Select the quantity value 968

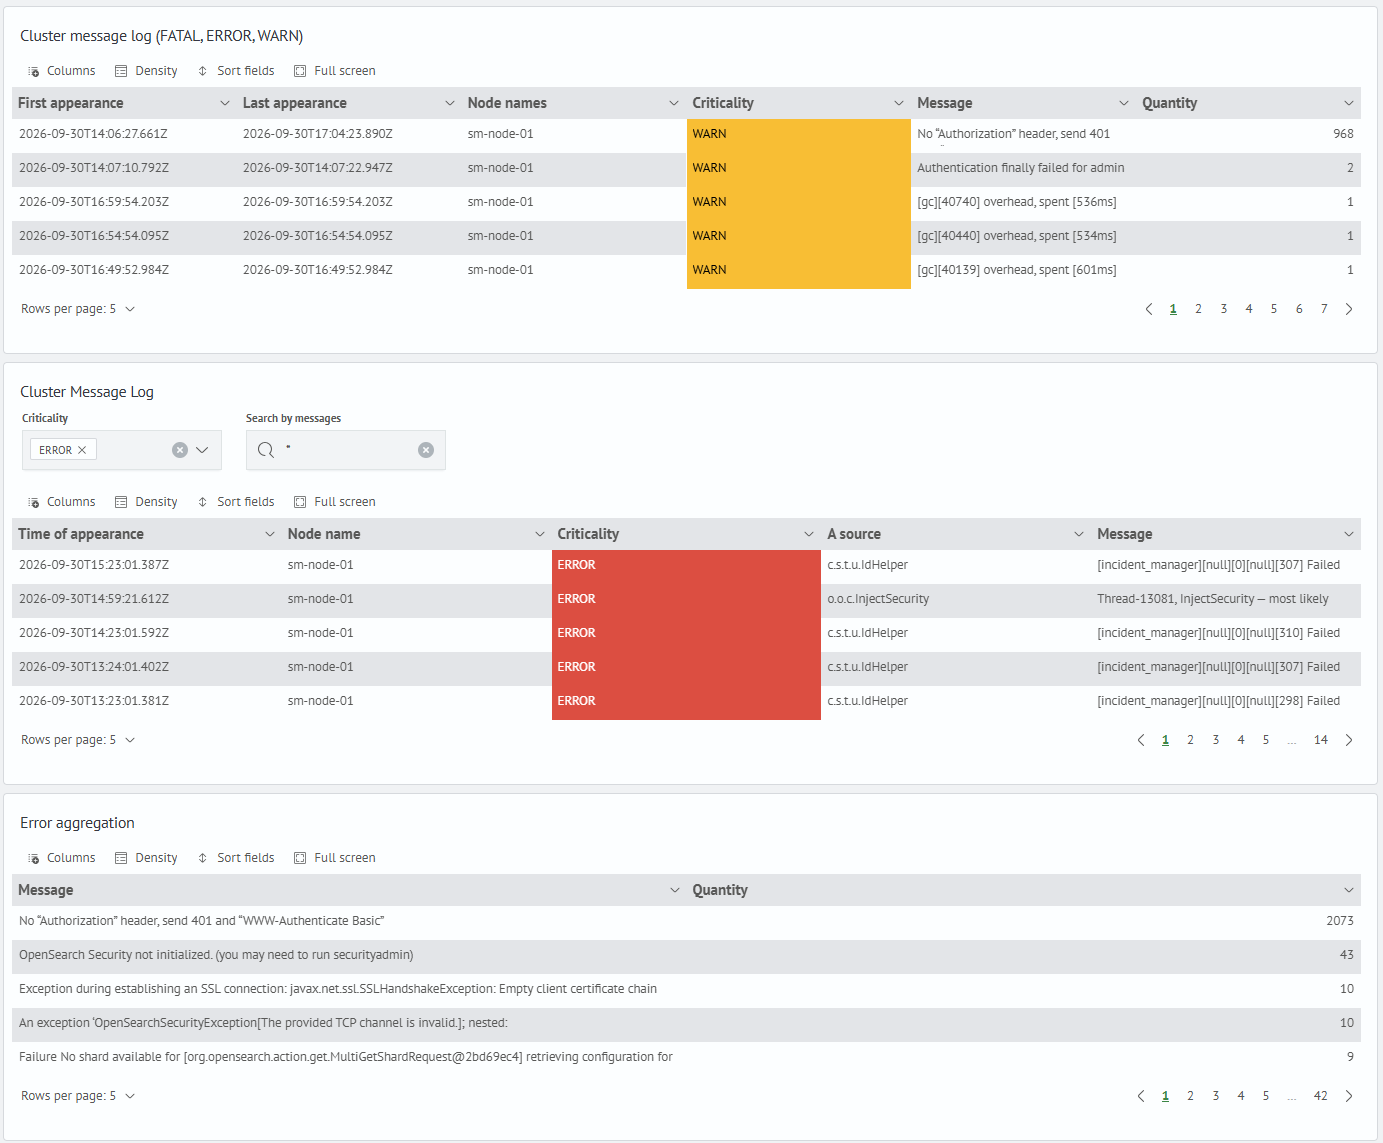point(1343,134)
